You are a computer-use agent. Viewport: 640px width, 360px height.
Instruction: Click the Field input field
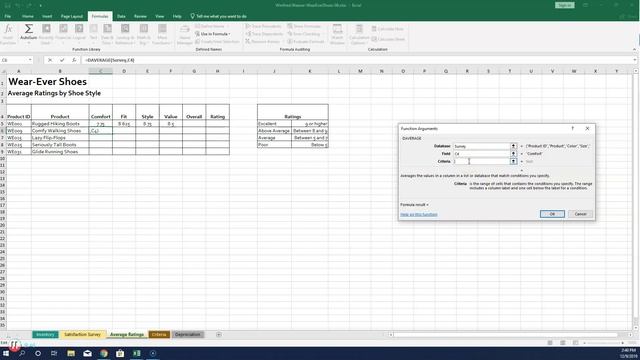482,154
